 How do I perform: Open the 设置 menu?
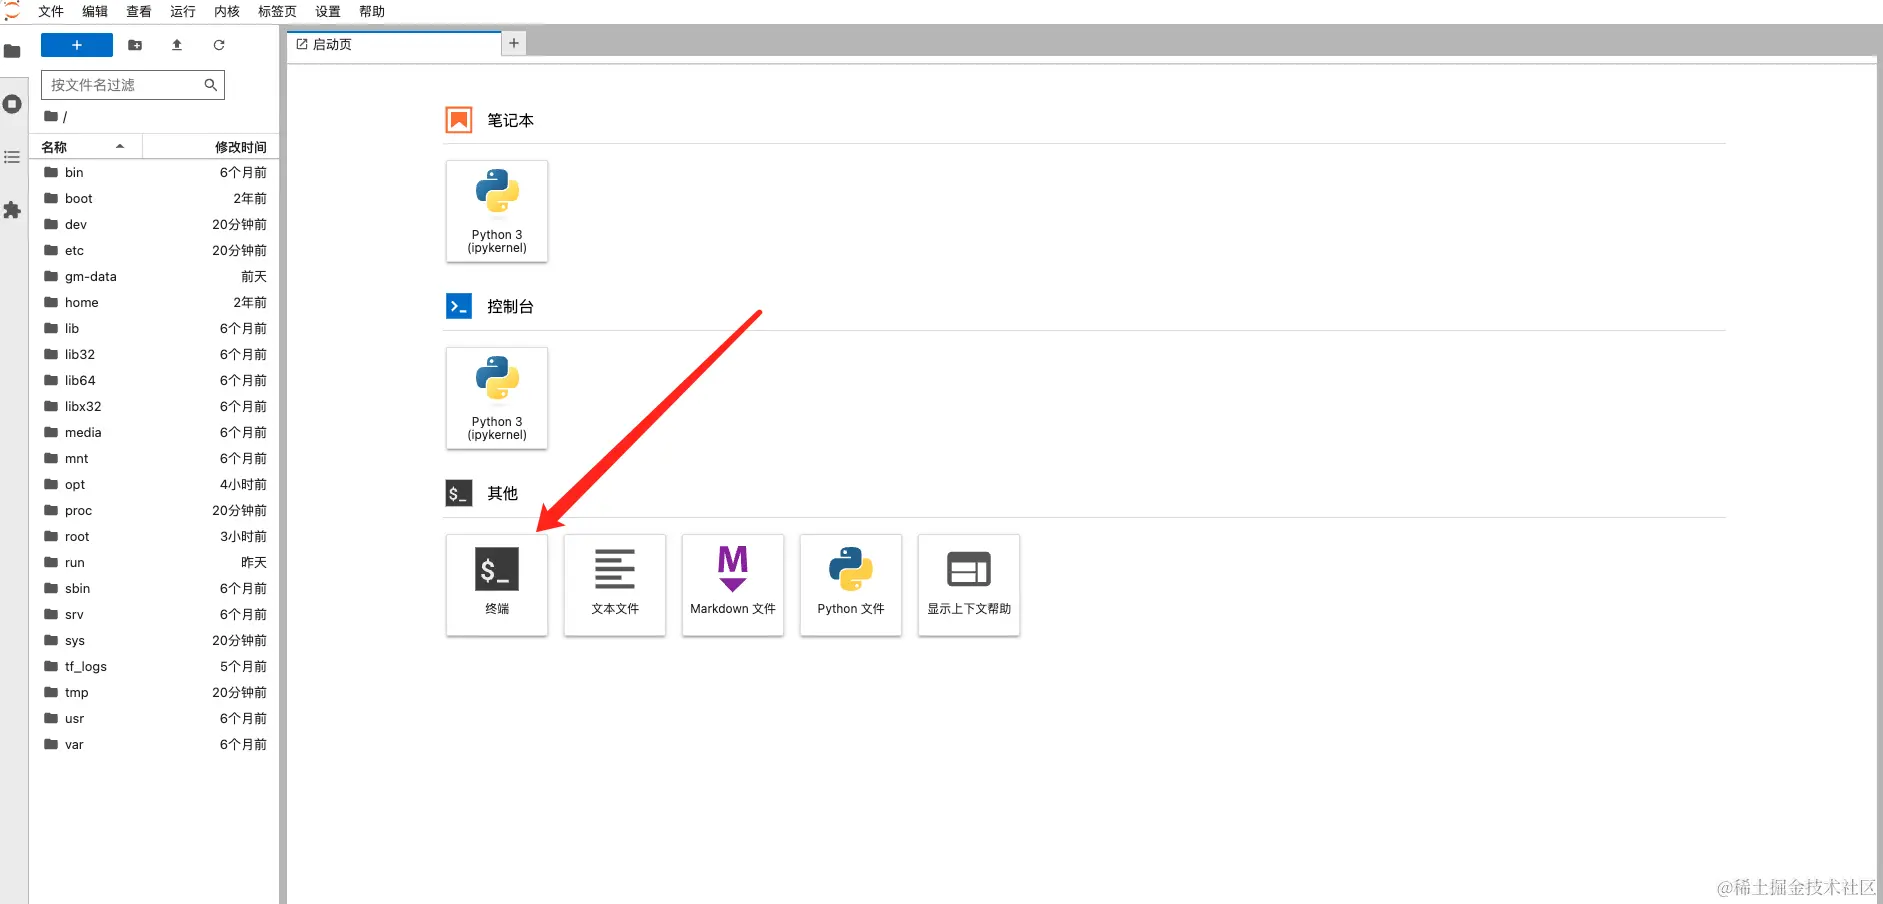click(328, 12)
